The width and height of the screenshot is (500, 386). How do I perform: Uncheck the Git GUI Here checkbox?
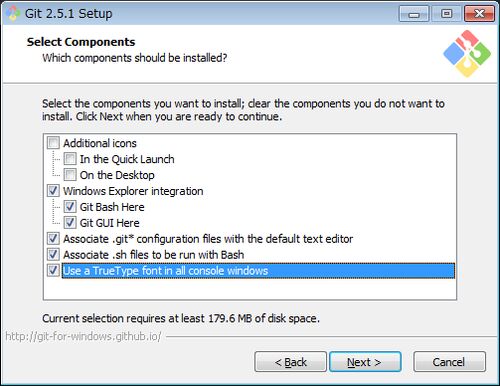[x=70, y=223]
